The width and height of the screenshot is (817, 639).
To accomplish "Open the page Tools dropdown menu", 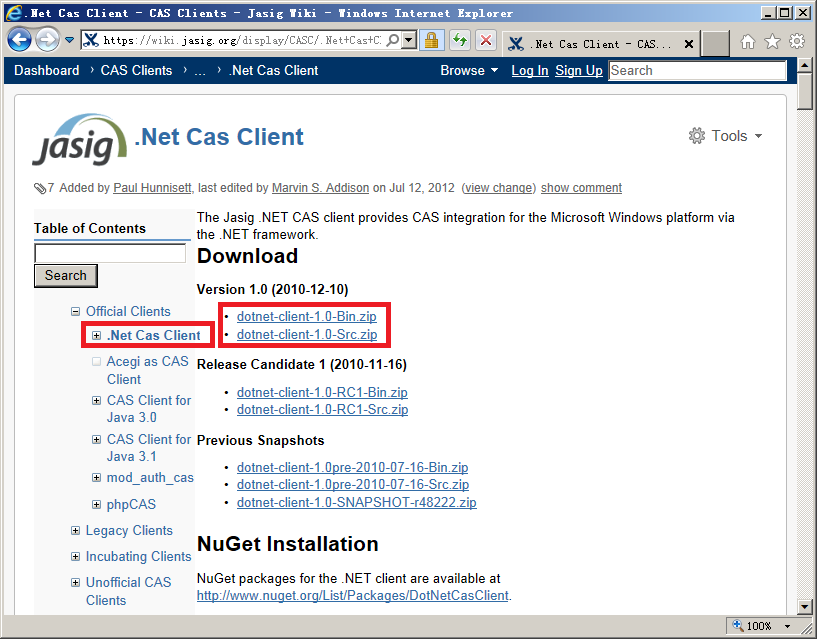I will click(725, 136).
